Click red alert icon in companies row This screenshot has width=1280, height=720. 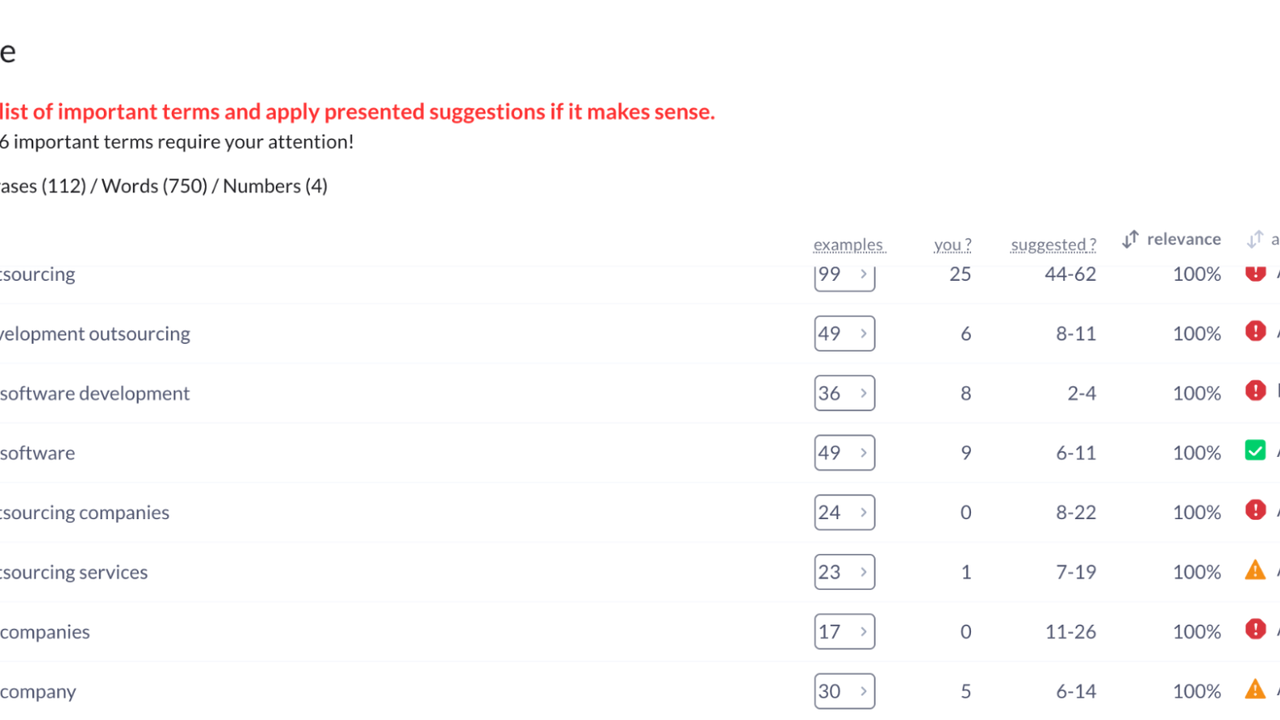(x=1255, y=629)
